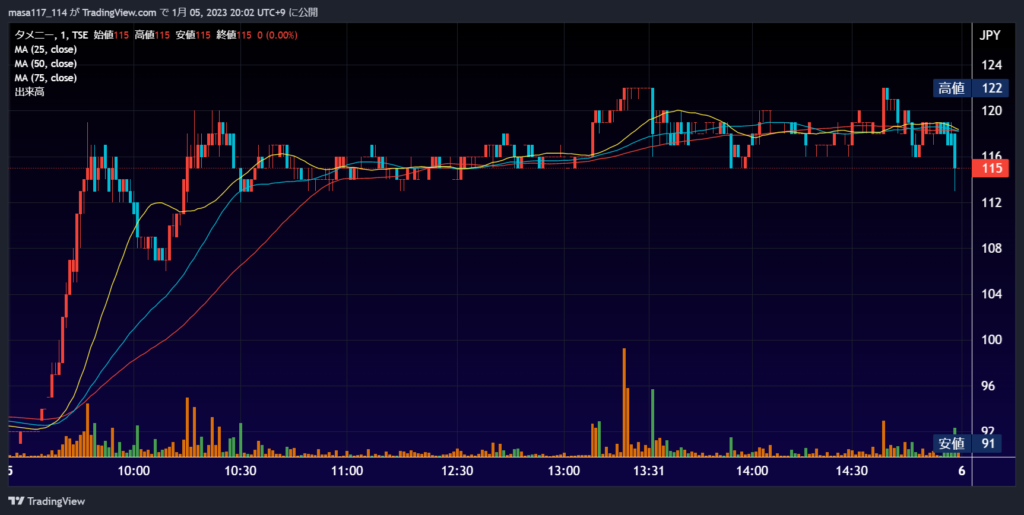This screenshot has width=1024, height=515.
Task: Click the タメニー, 1, TSE symbol legend
Action: pos(52,35)
